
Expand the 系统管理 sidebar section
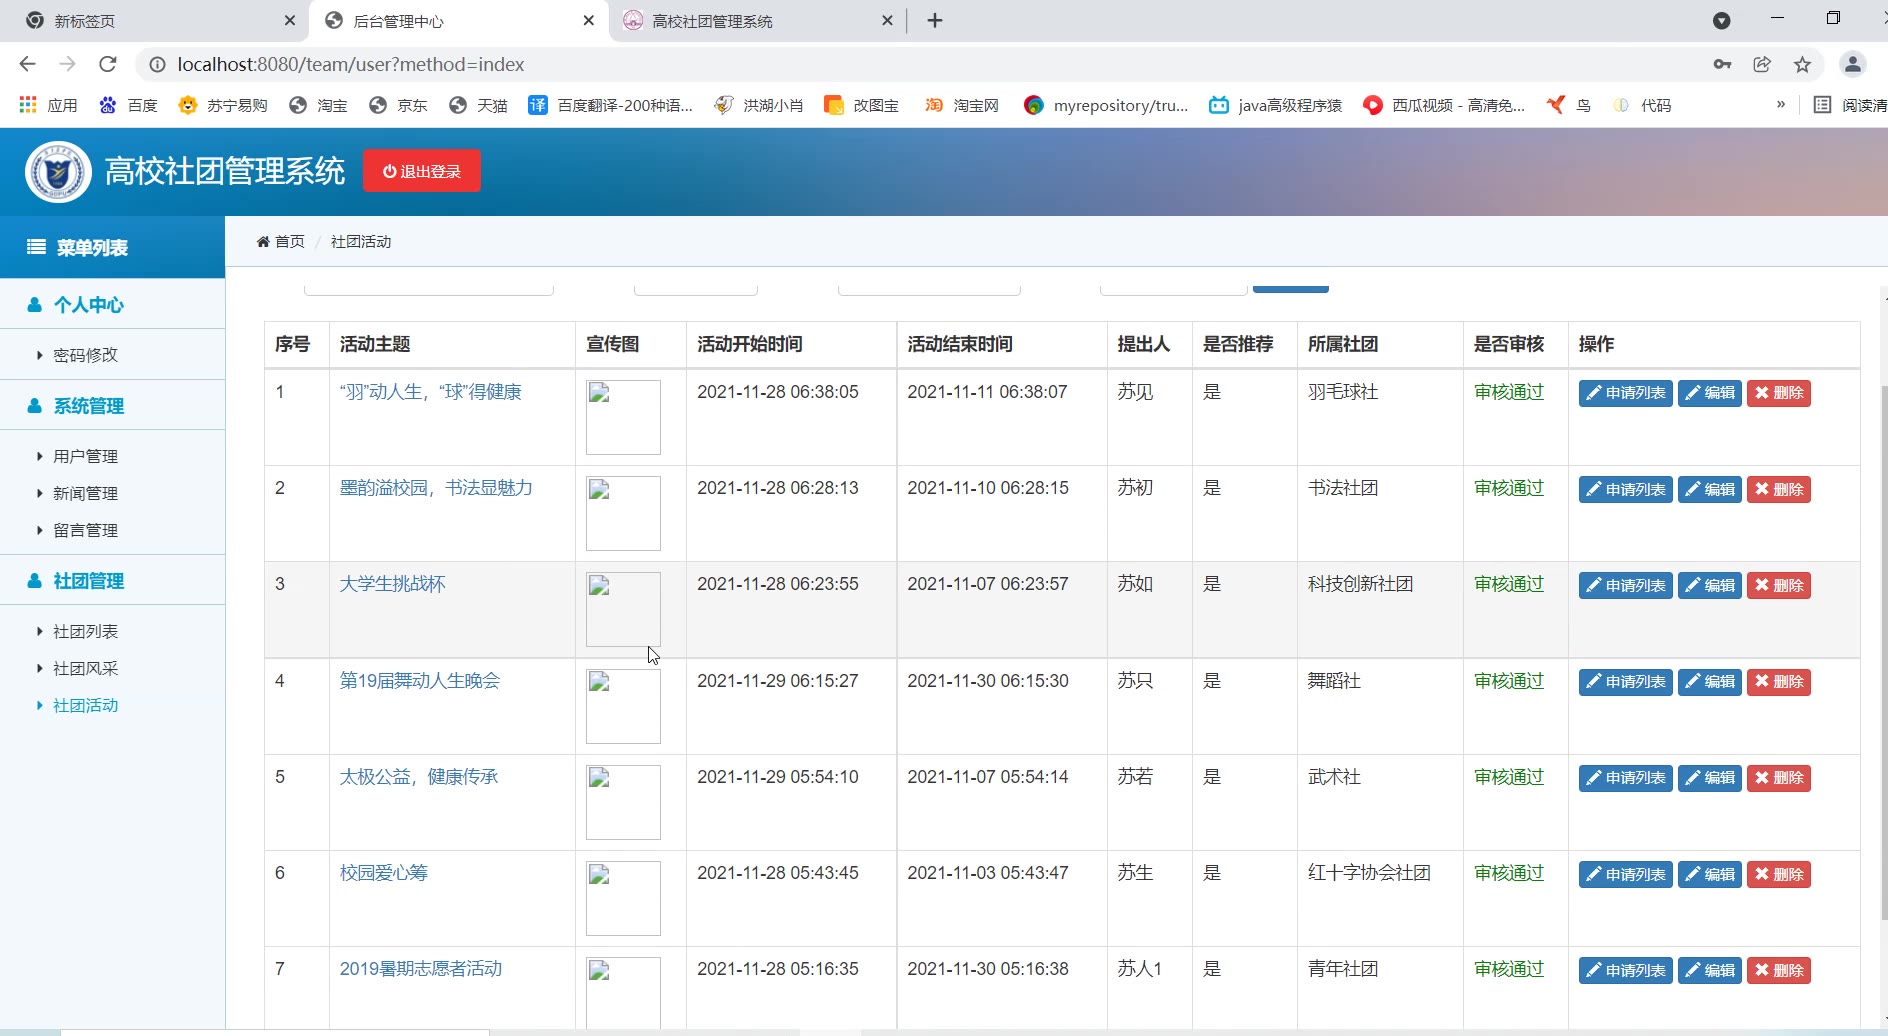(x=88, y=406)
